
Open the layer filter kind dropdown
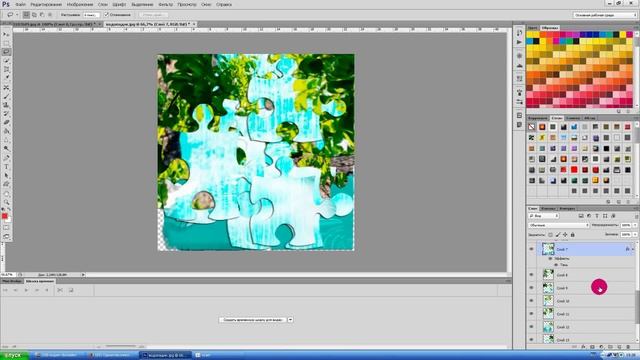pos(544,216)
